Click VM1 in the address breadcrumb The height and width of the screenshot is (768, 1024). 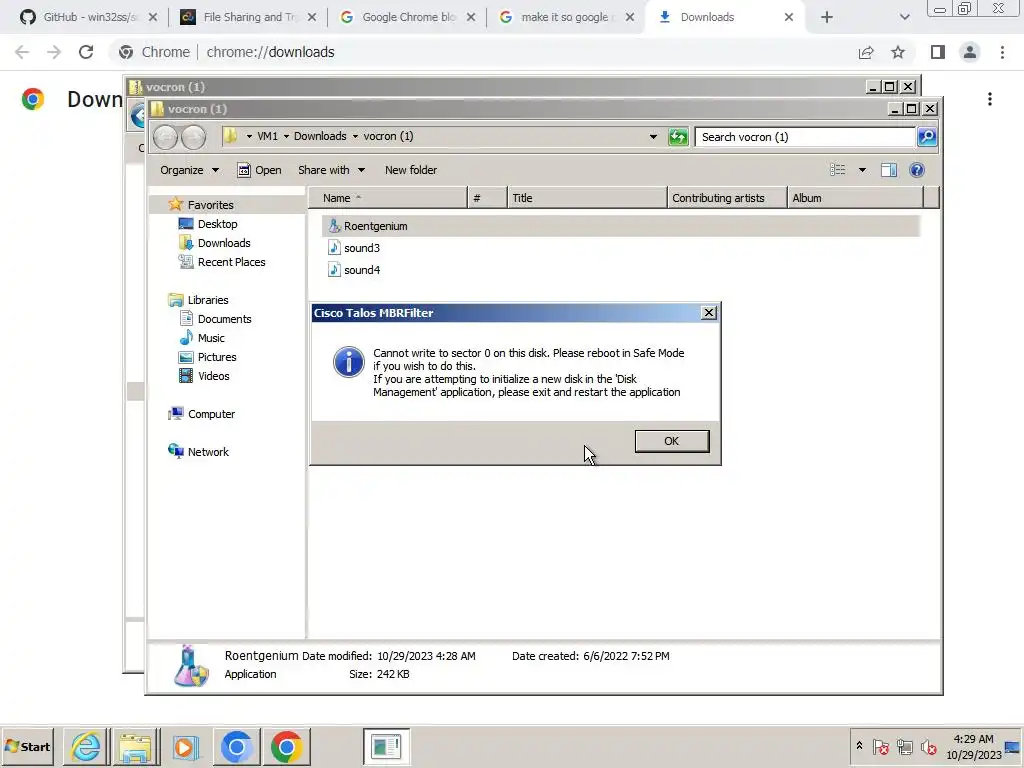point(267,136)
